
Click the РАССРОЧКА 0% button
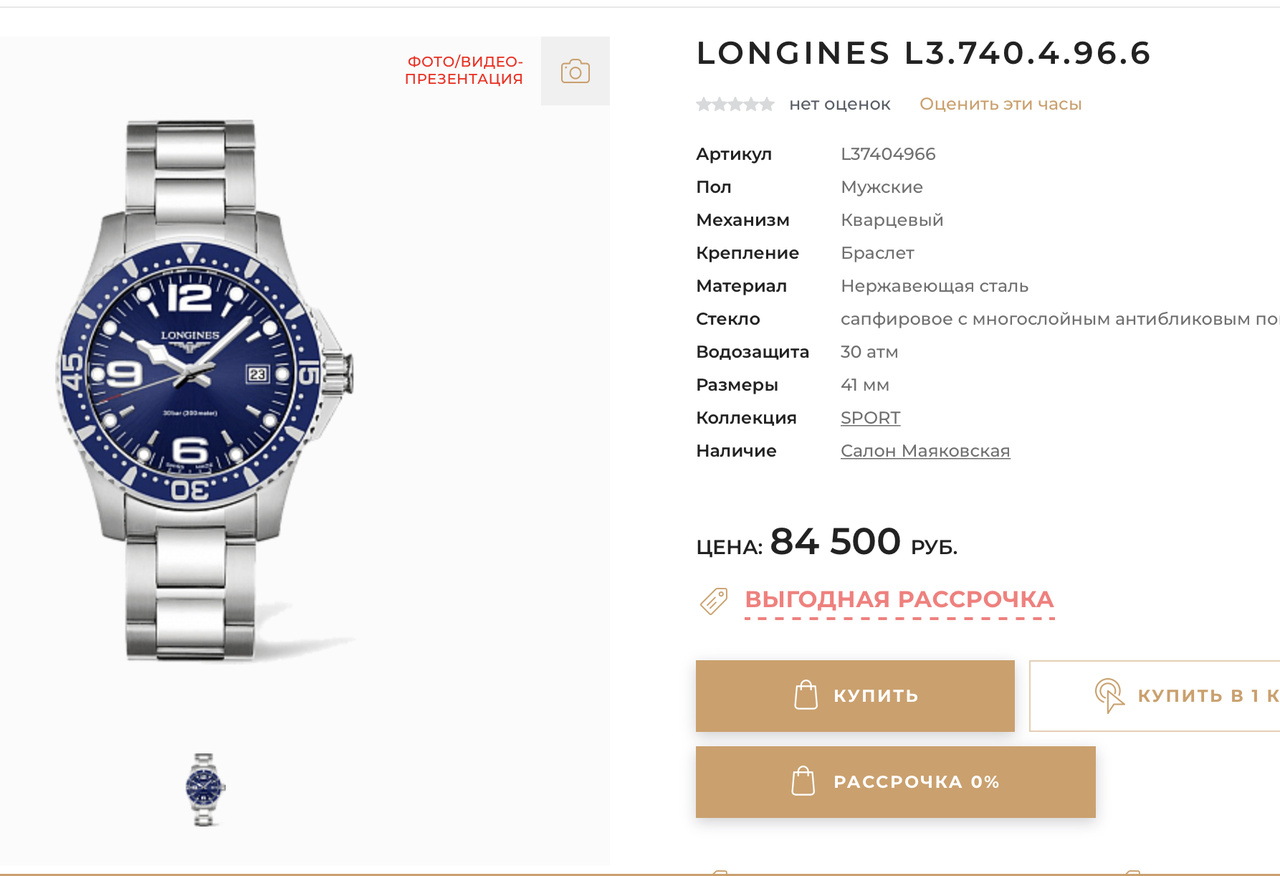click(895, 781)
